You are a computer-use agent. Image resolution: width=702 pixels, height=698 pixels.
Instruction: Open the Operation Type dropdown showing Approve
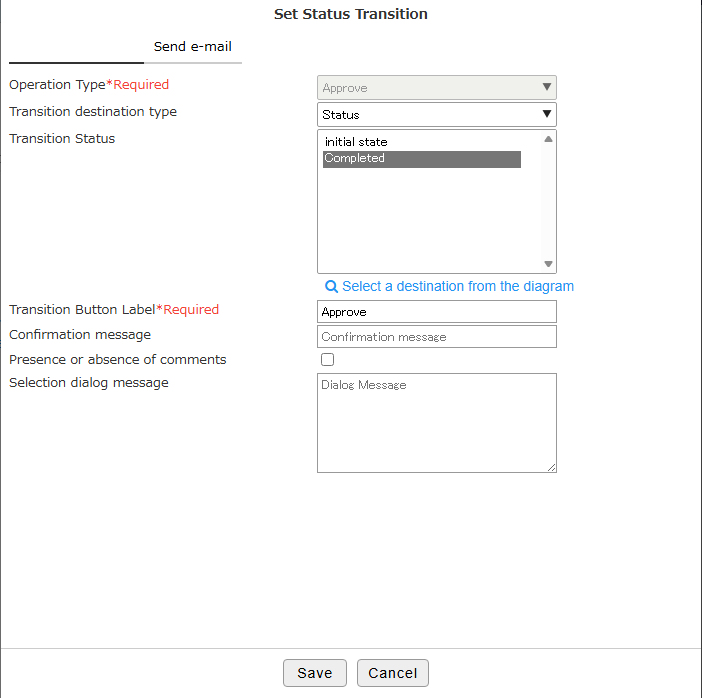tap(437, 87)
